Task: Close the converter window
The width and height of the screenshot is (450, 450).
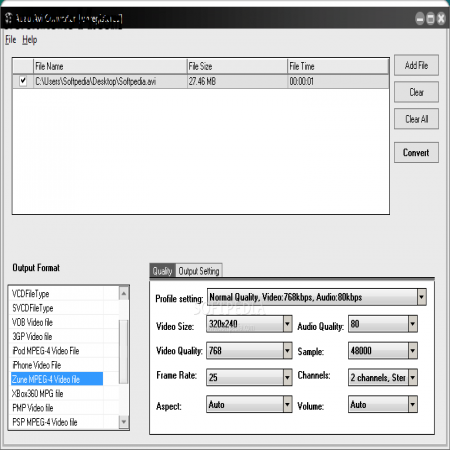Action: pos(441,19)
